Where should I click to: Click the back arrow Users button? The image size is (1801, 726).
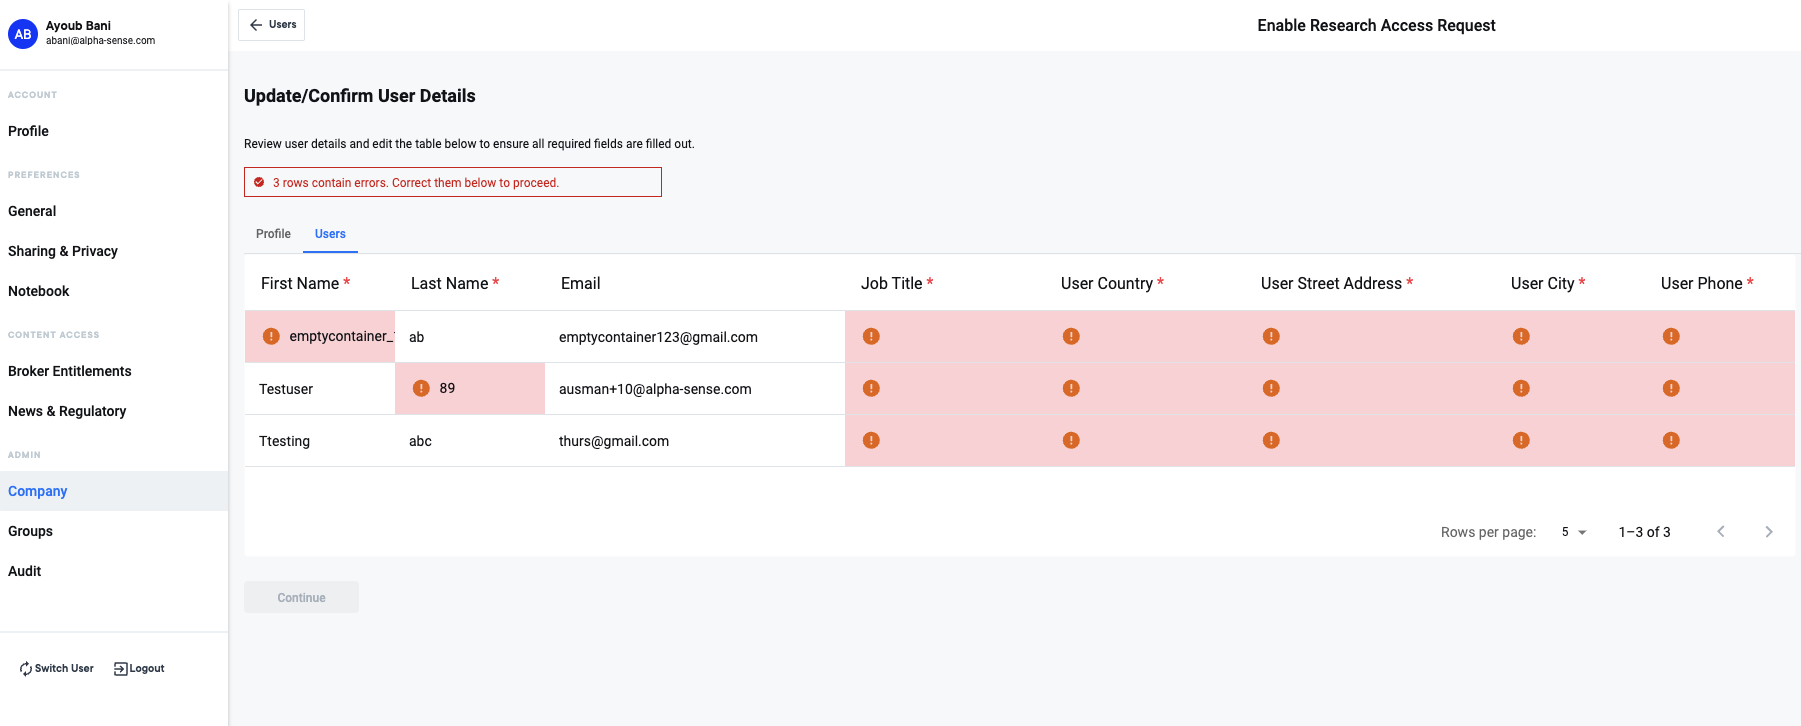271,25
